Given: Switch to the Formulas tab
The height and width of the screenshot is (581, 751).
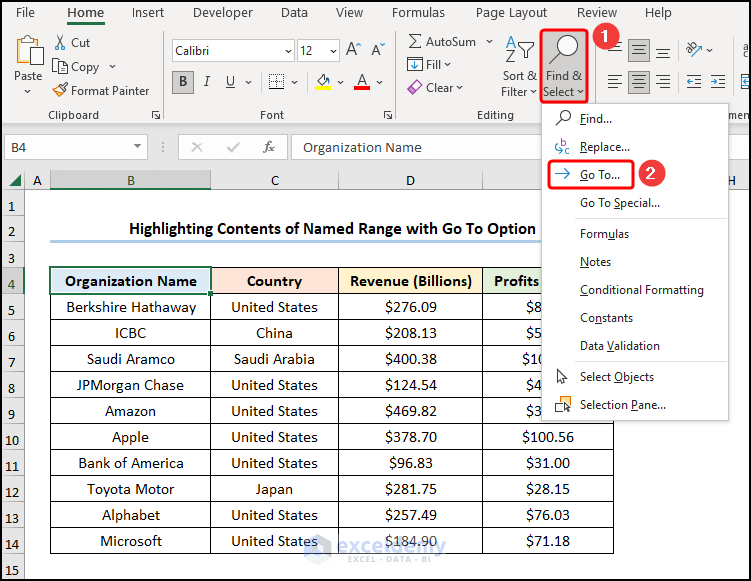Looking at the screenshot, I should pos(418,13).
